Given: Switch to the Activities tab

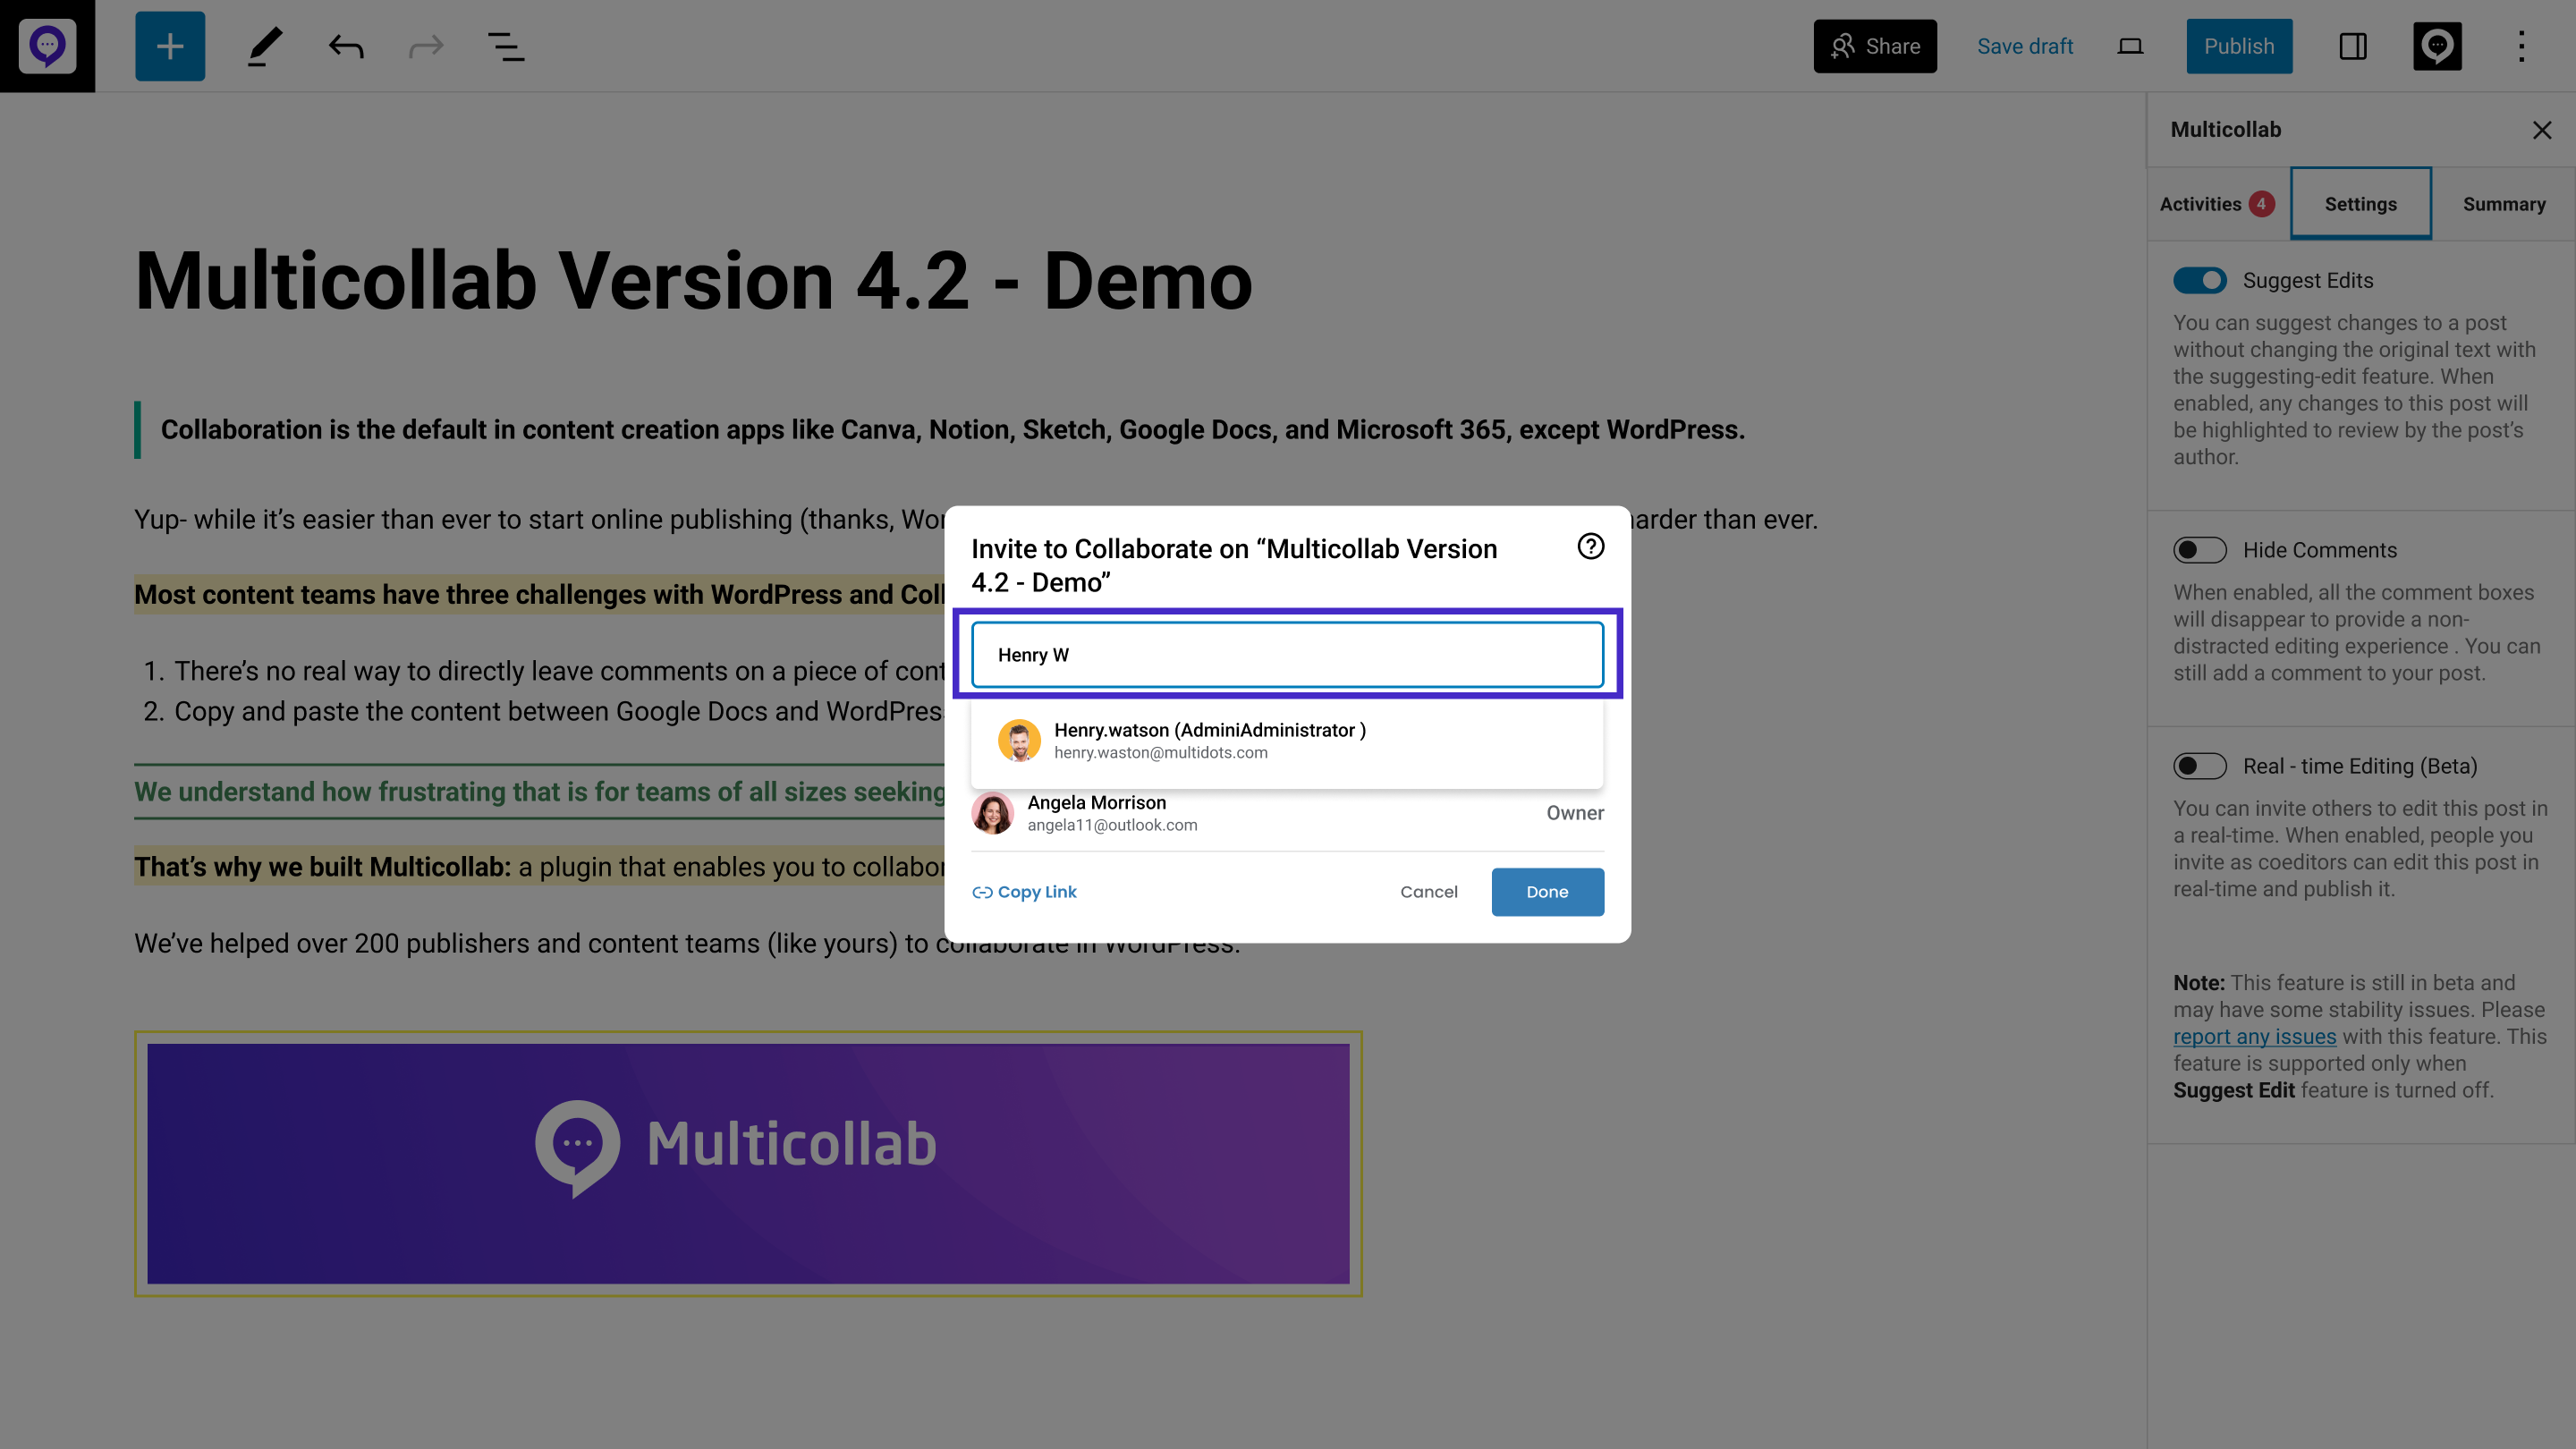Looking at the screenshot, I should [2217, 204].
